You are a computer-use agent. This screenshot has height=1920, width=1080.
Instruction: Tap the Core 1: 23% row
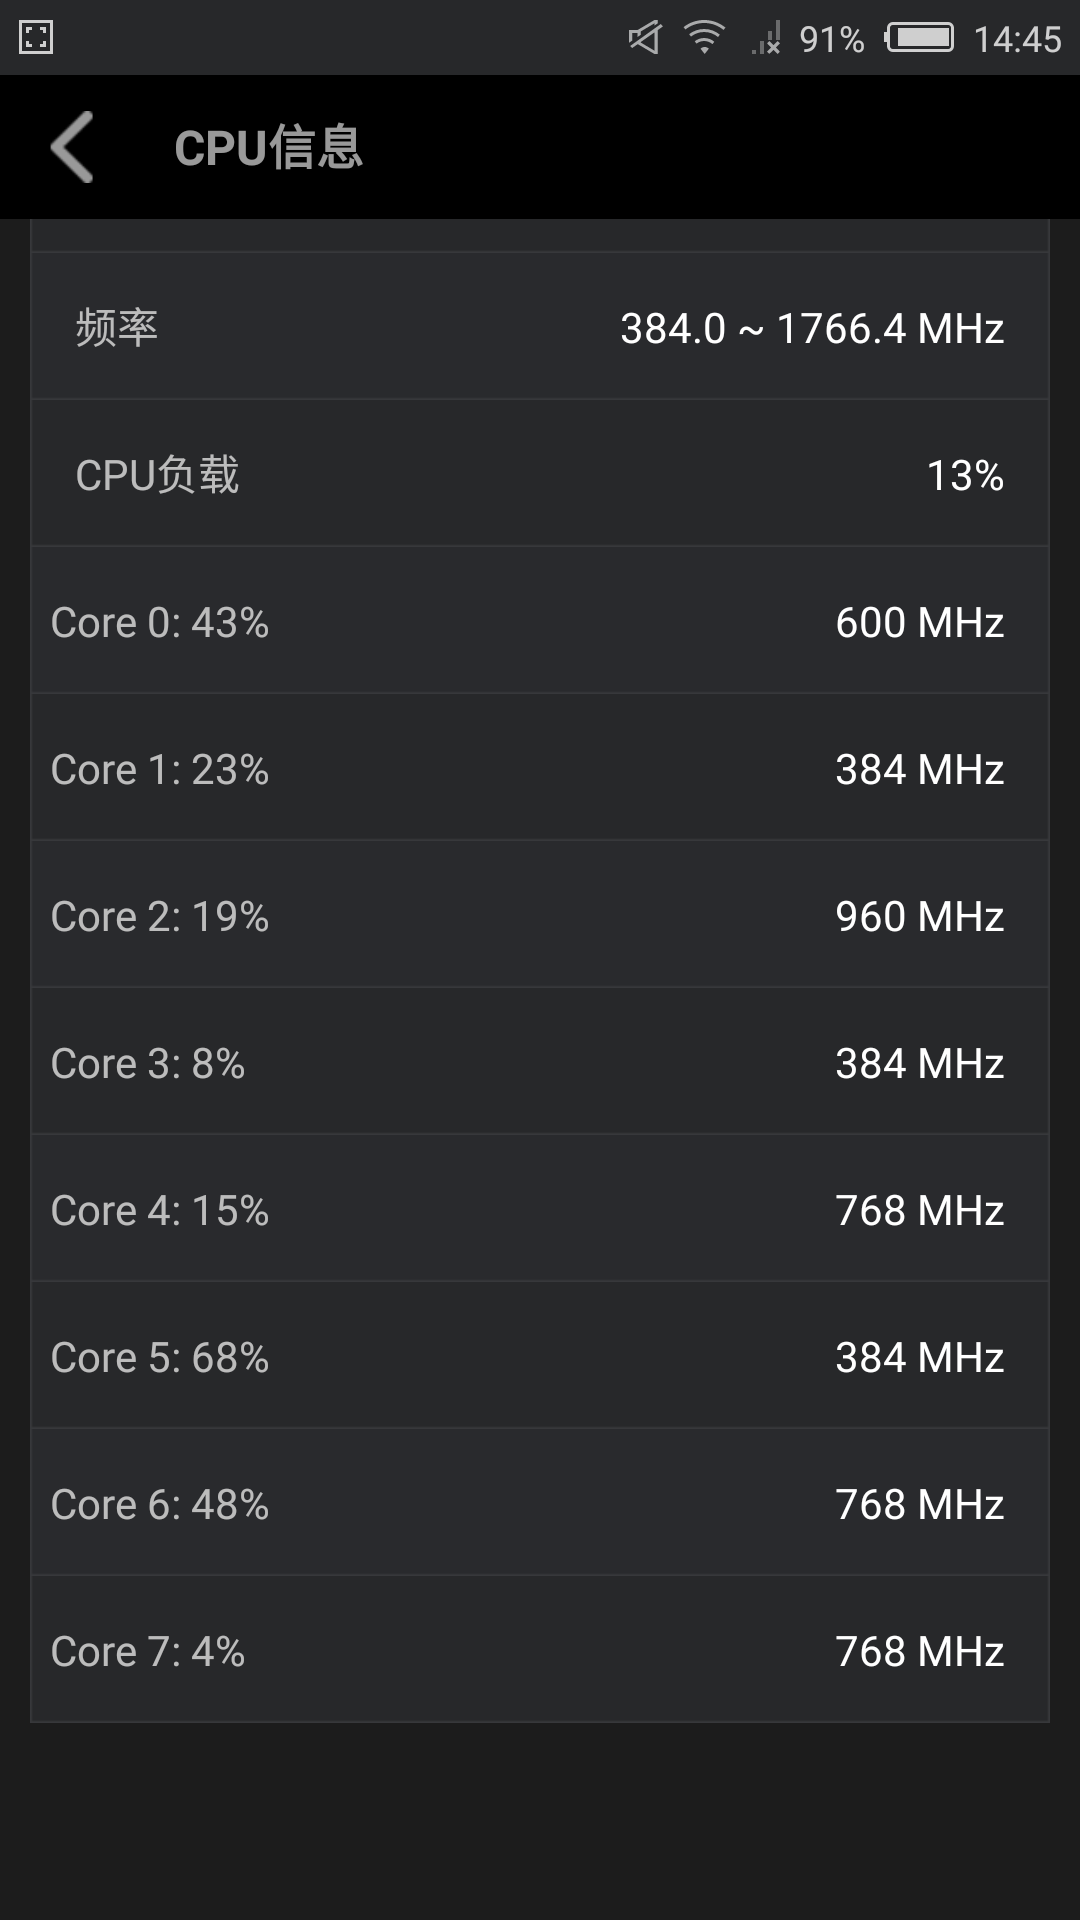point(540,768)
